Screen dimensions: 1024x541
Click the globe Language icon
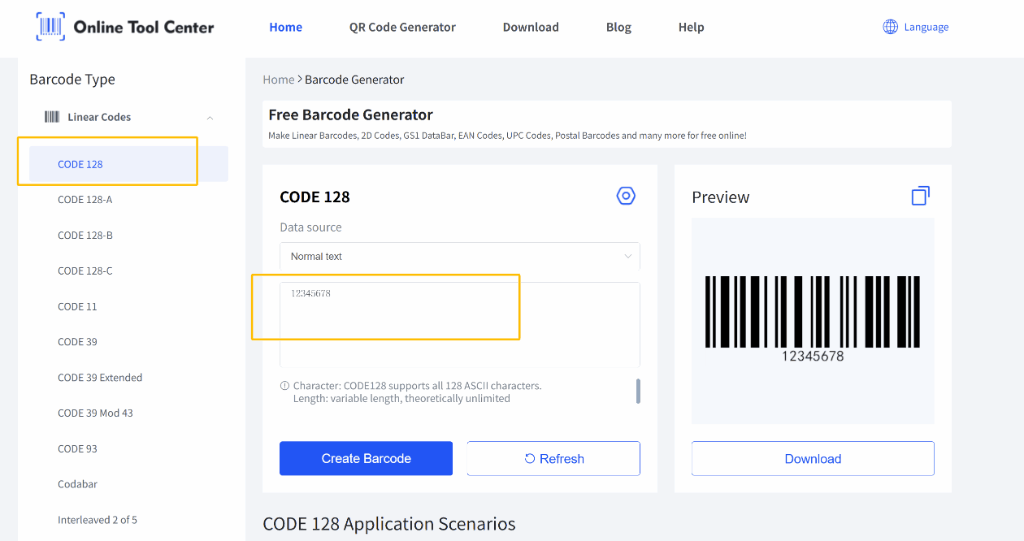click(890, 27)
